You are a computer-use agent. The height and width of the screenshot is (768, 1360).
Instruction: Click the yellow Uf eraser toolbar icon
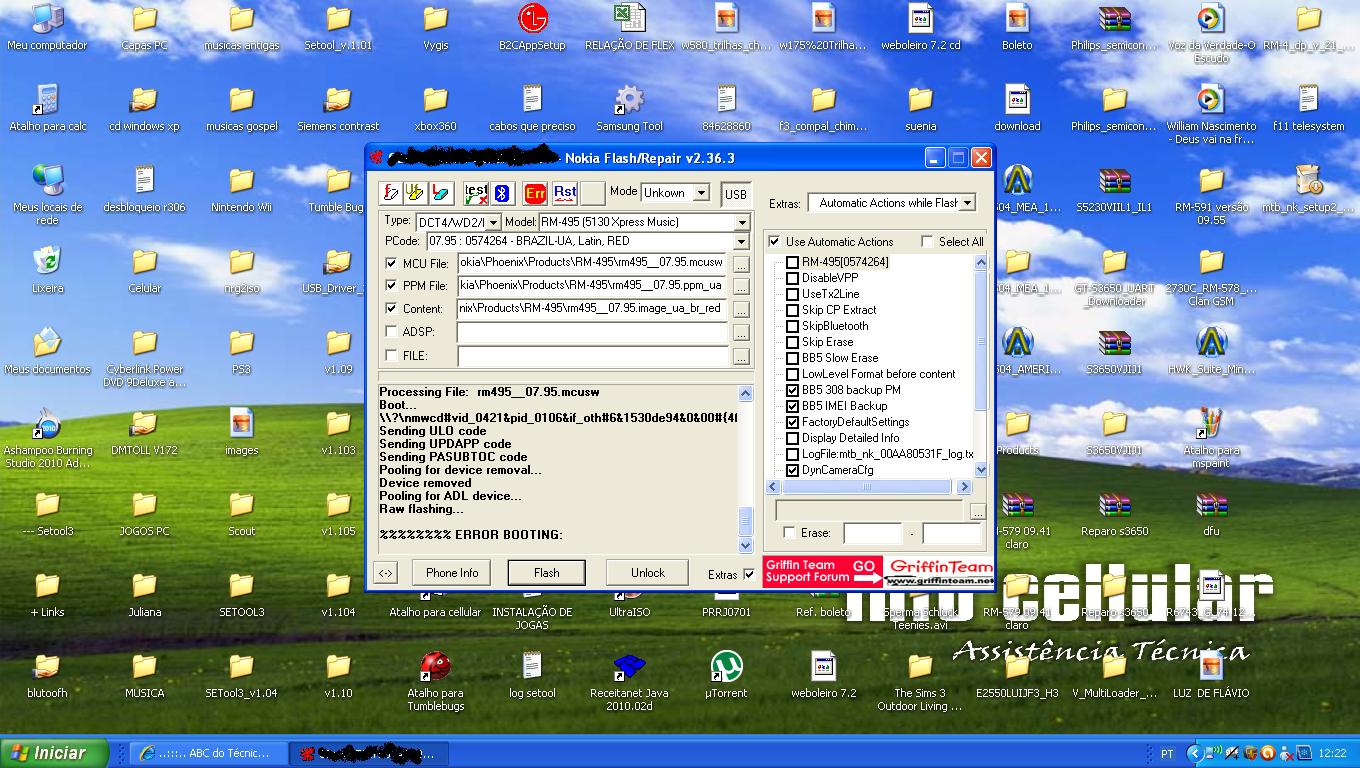point(416,193)
